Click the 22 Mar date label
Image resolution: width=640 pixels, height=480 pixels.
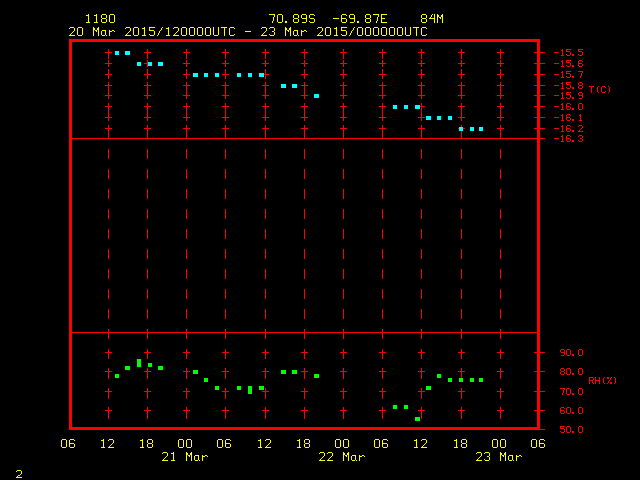pyautogui.click(x=341, y=457)
